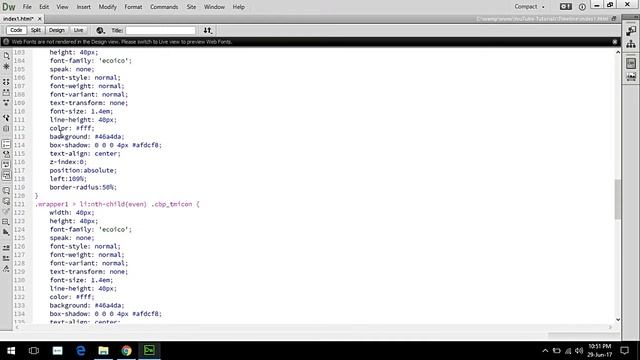
Task: Open the Insert panel icon
Action: coord(631,31)
